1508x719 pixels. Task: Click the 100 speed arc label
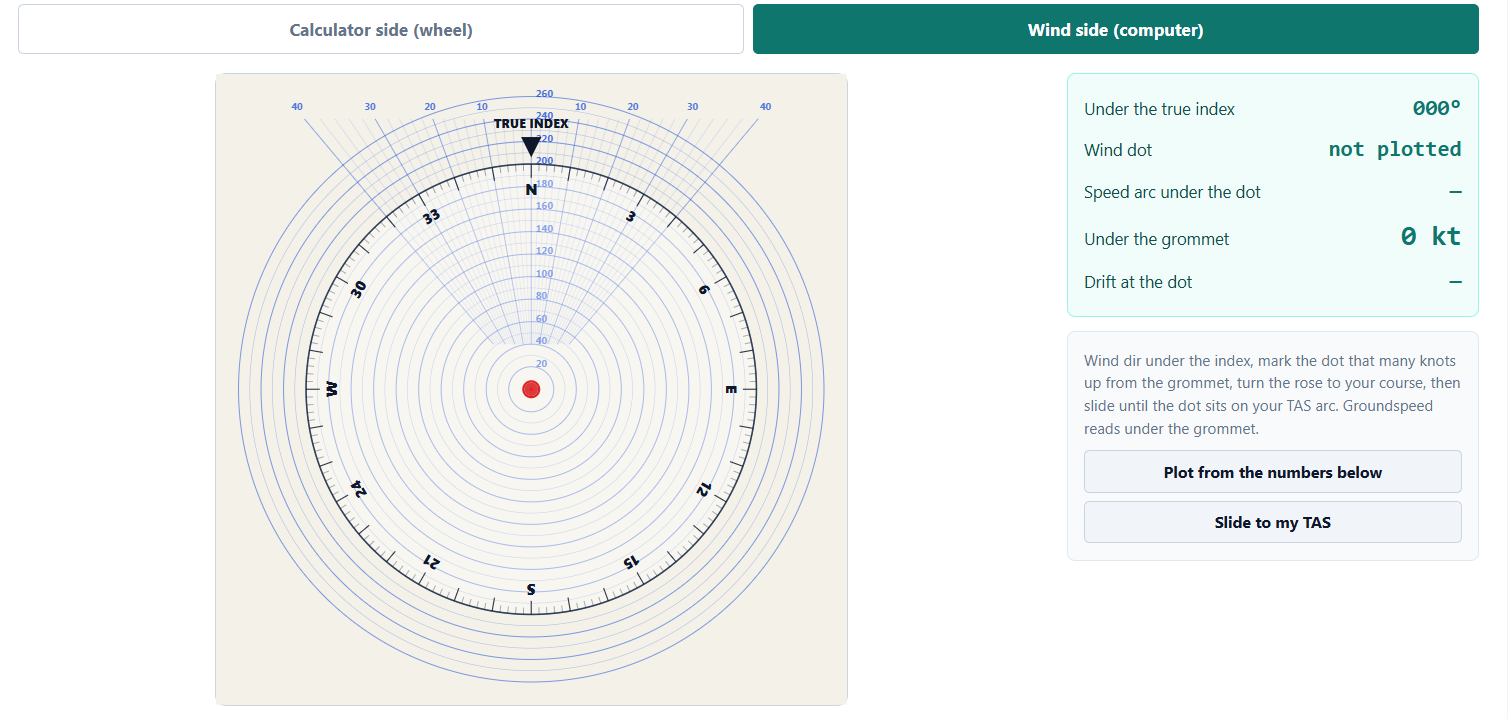pyautogui.click(x=544, y=273)
